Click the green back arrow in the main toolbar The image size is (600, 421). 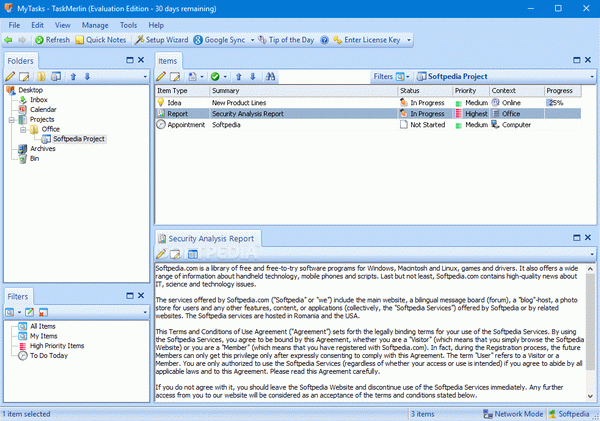tap(8, 40)
